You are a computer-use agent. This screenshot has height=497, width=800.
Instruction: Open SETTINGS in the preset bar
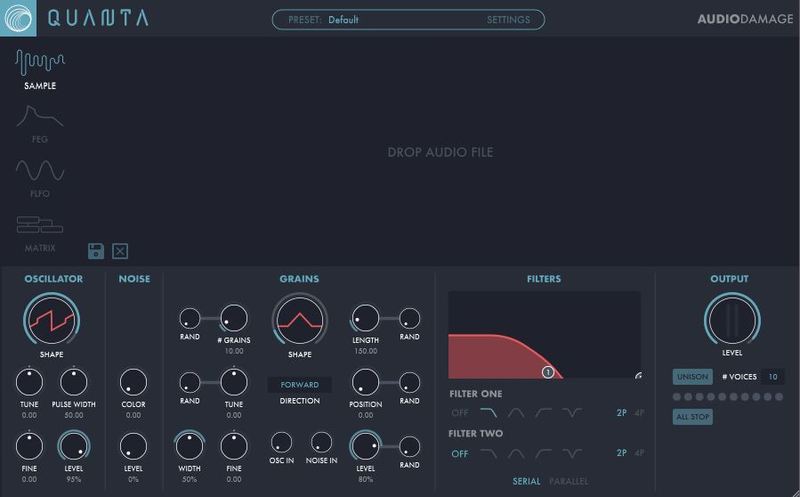pos(508,20)
